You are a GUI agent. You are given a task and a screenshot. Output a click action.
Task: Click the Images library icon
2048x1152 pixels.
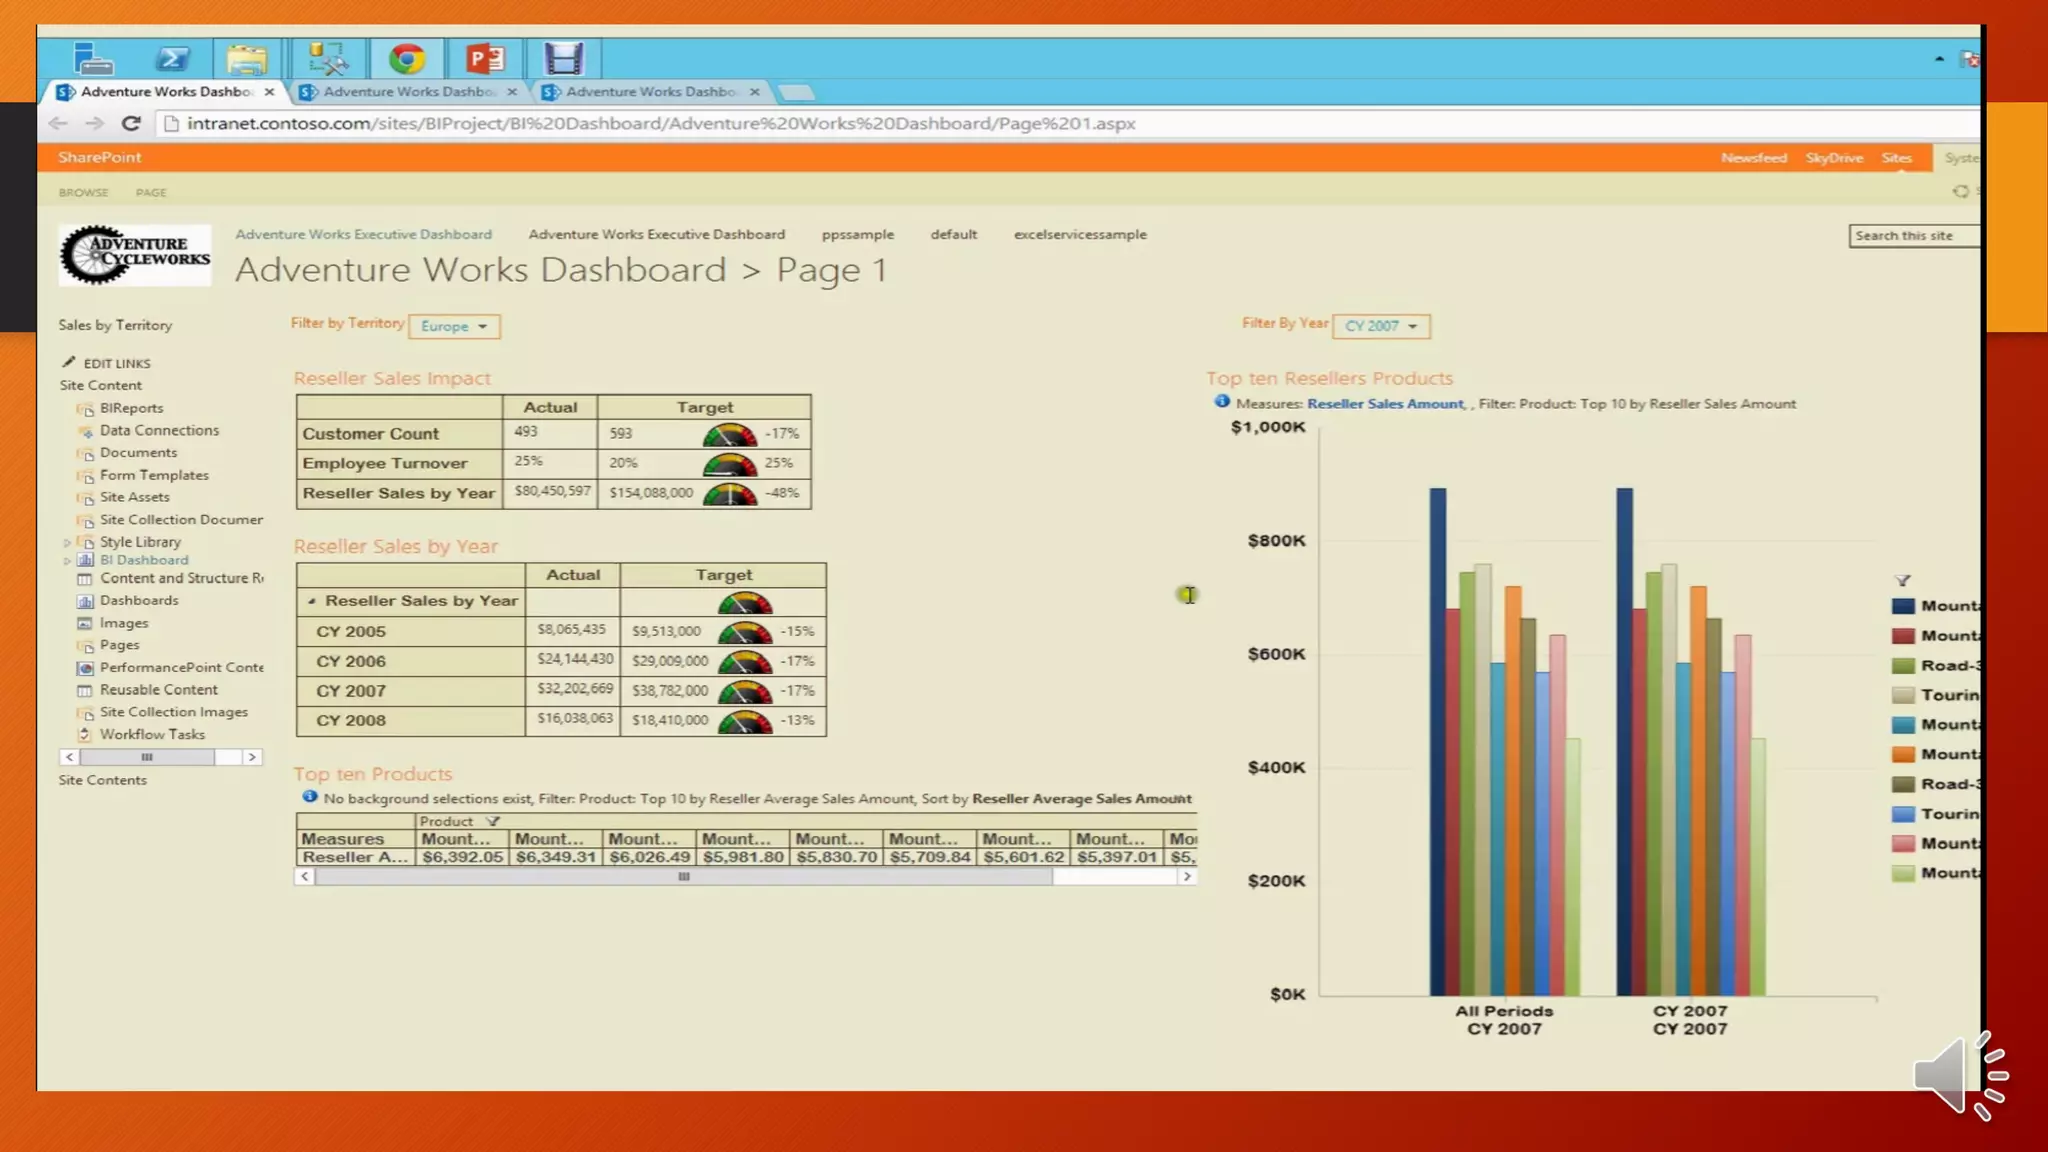click(x=85, y=623)
